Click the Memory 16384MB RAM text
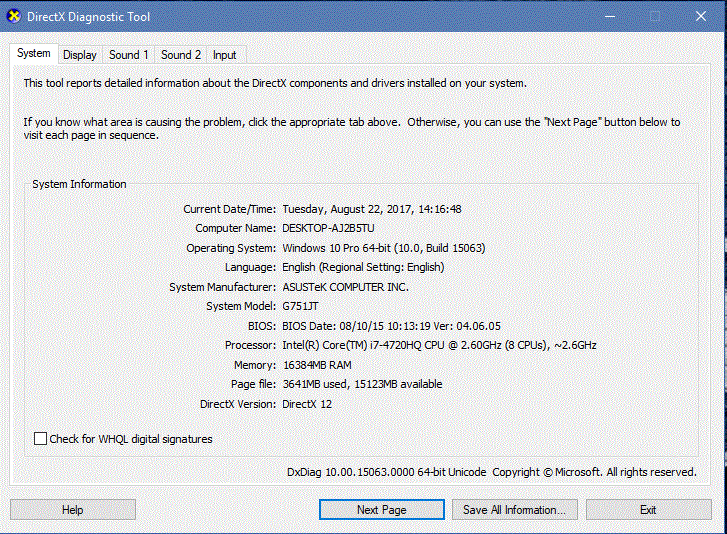The image size is (727, 534). tap(317, 365)
